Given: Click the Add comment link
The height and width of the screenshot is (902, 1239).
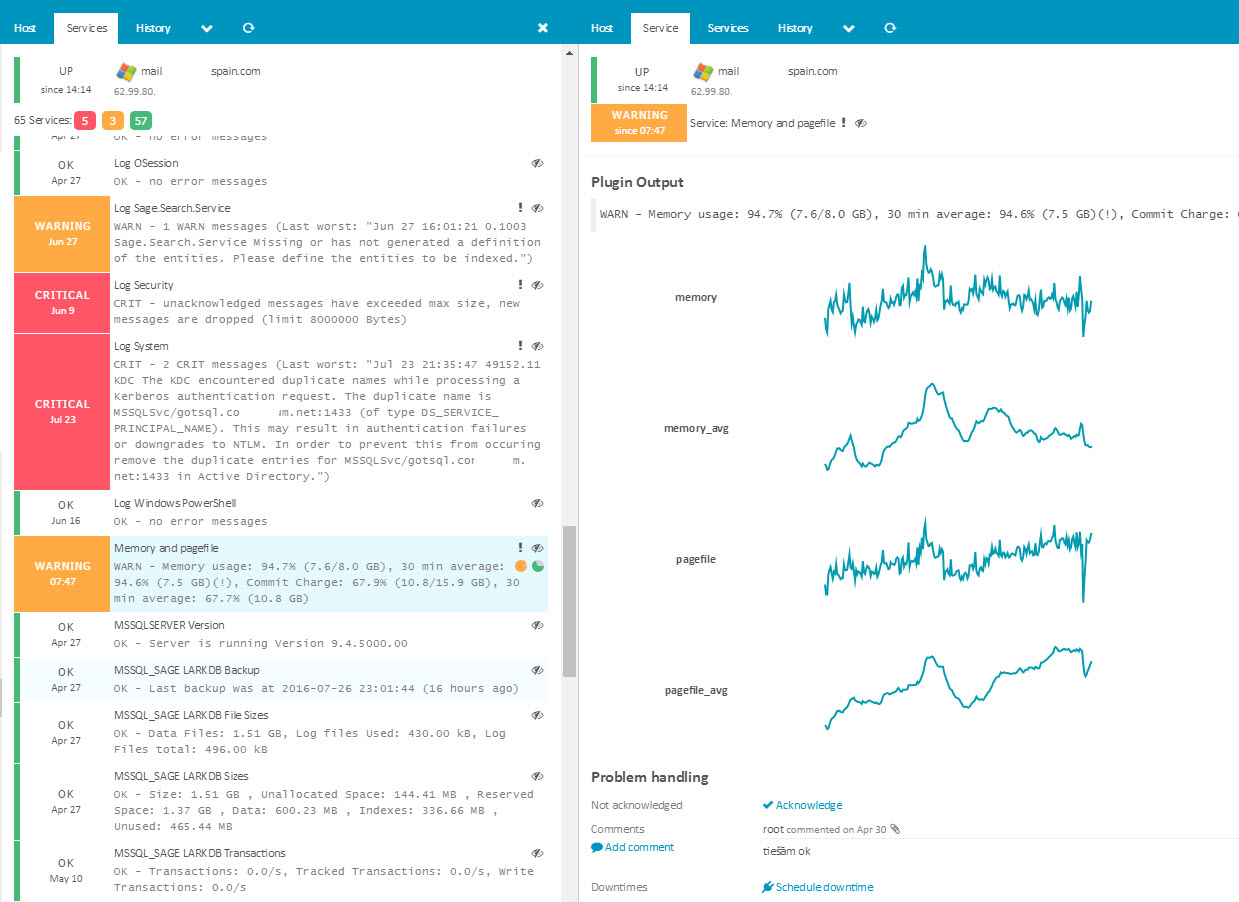Looking at the screenshot, I should pyautogui.click(x=639, y=847).
